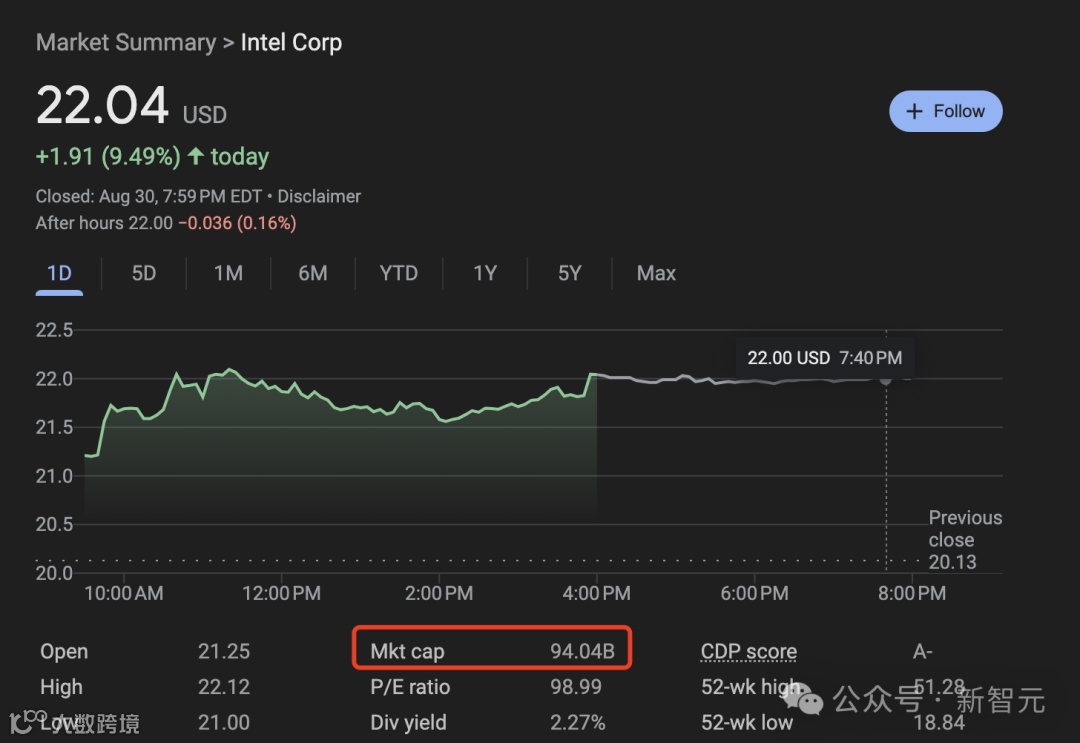Open the 6M chart range

313,273
